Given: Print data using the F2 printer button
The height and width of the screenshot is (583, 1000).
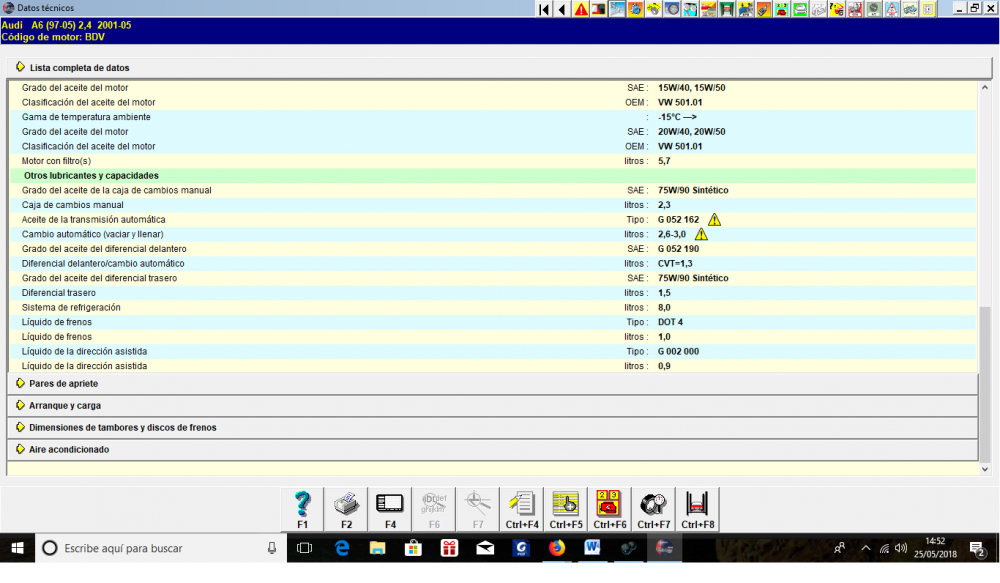Looking at the screenshot, I should point(346,509).
